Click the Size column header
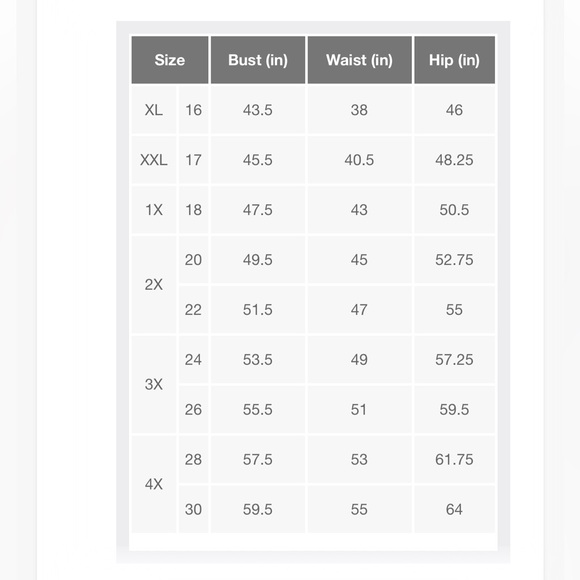580x580 pixels. click(x=170, y=60)
